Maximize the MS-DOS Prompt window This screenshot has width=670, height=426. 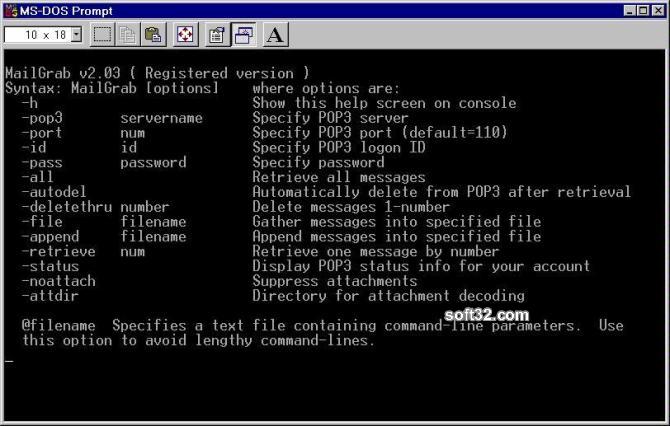(x=643, y=11)
